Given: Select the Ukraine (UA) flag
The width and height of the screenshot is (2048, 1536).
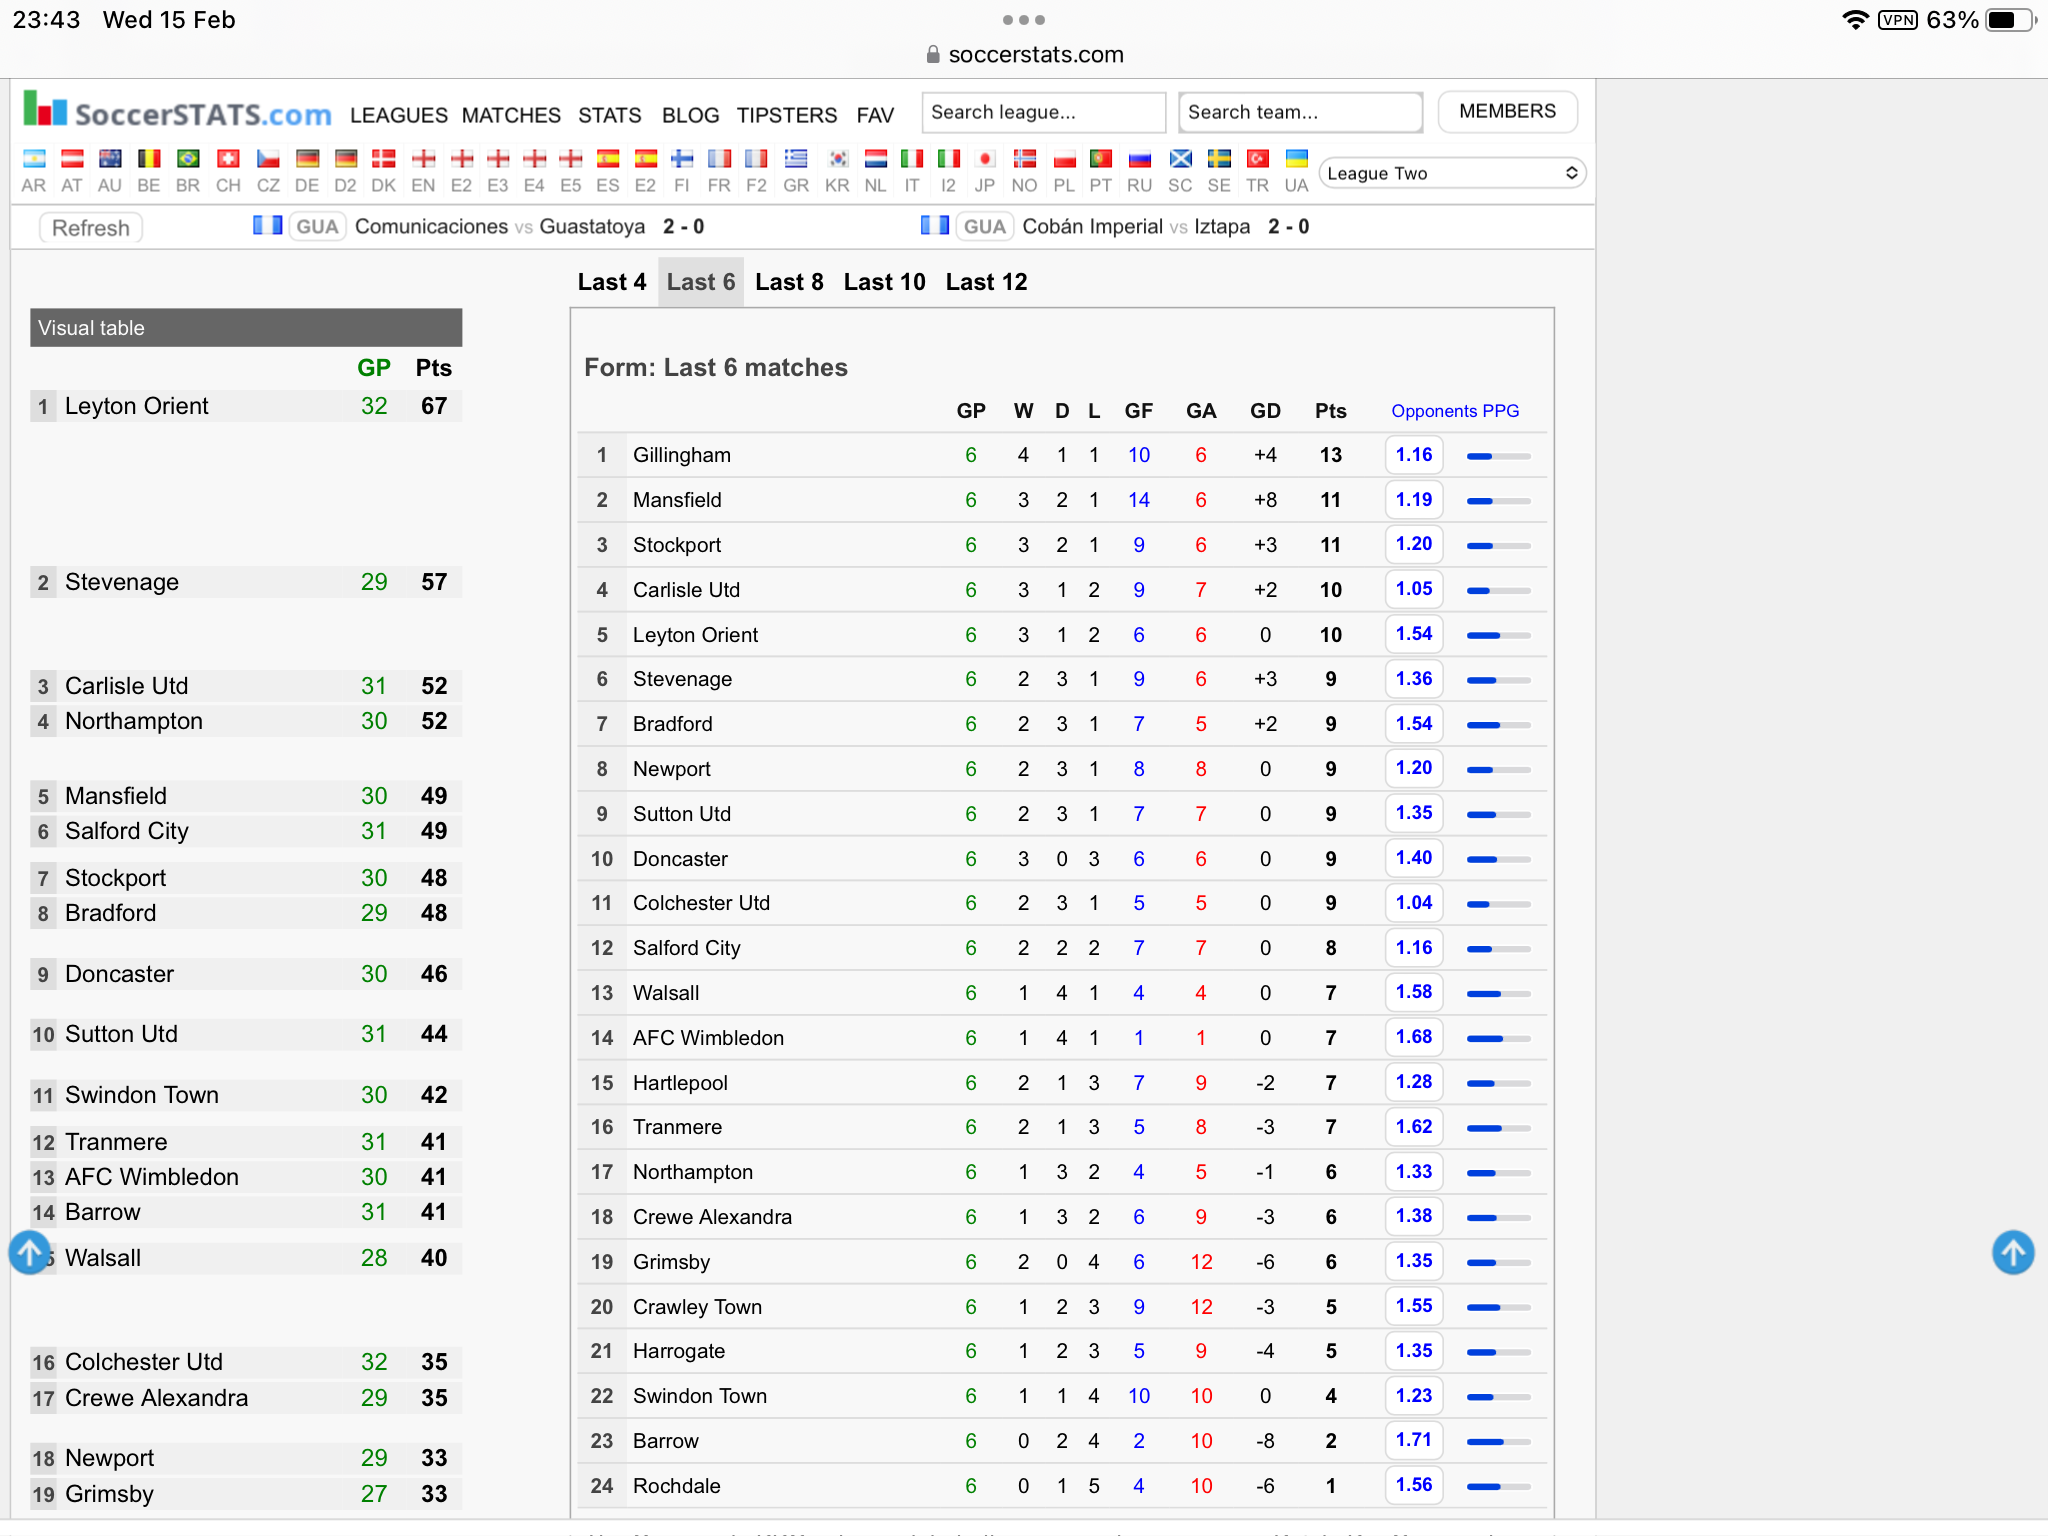Looking at the screenshot, I should (1296, 158).
